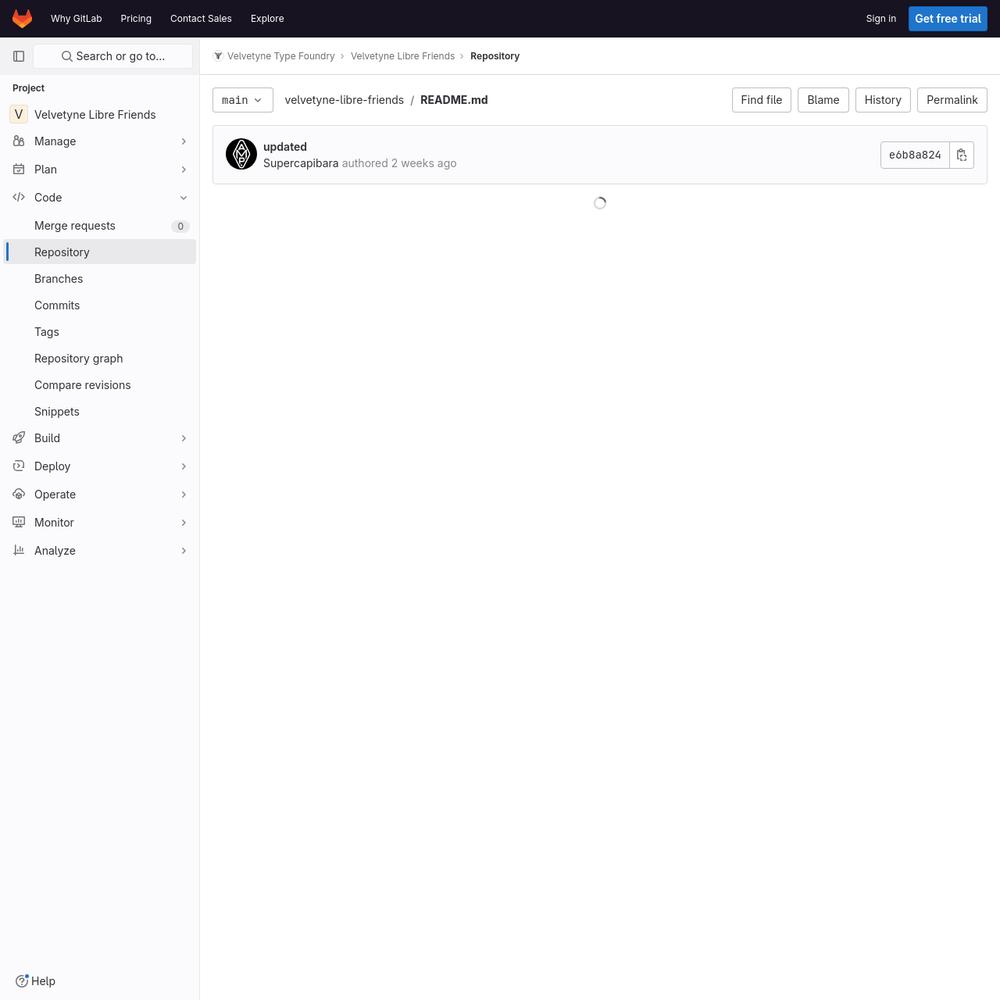Click the Sign in link
1000x1000 pixels.
tap(880, 18)
